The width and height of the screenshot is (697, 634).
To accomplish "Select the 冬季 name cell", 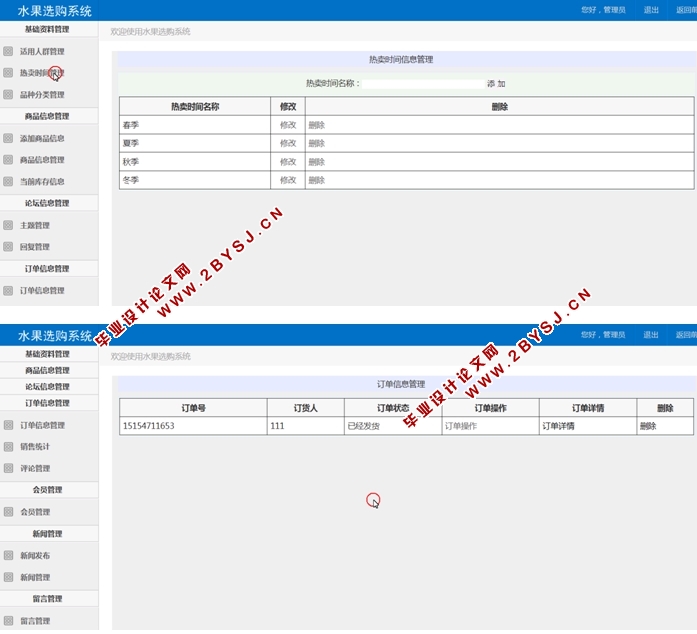I will tap(195, 180).
